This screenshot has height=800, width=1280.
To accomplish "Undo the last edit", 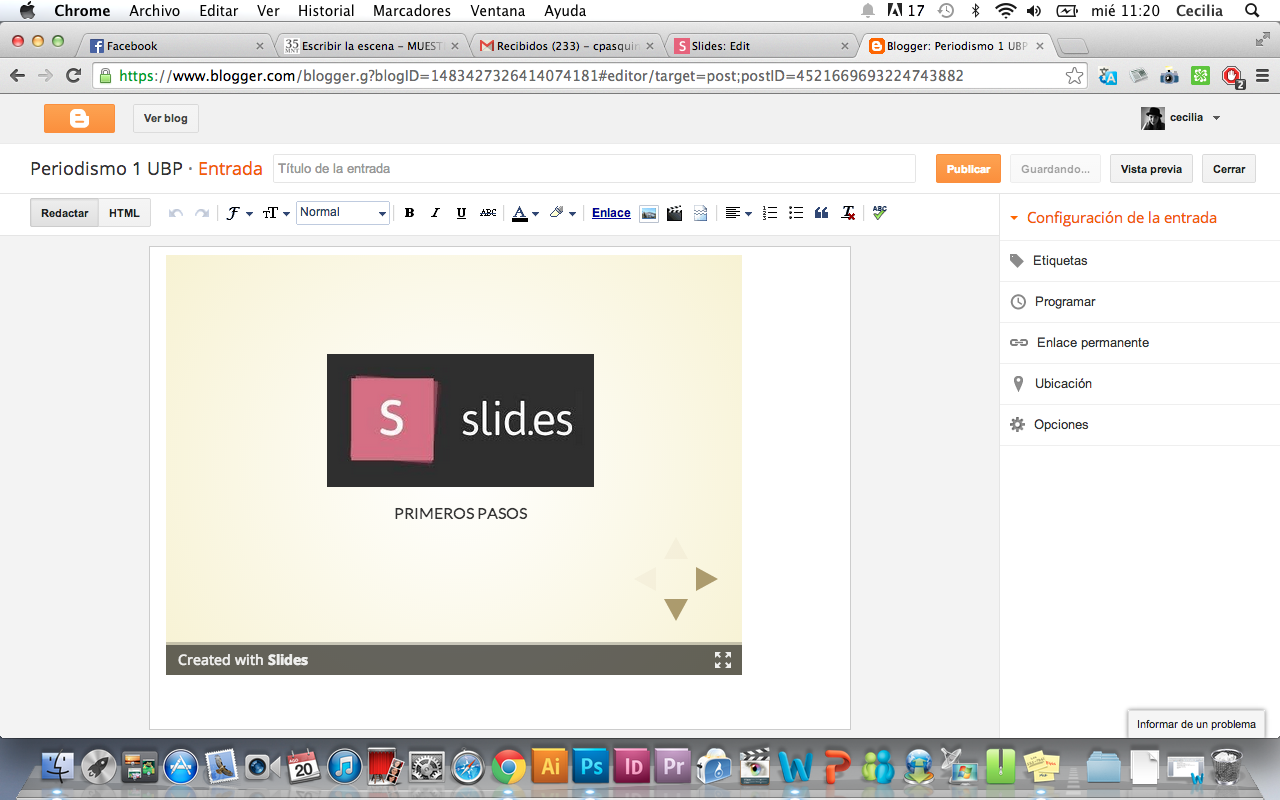I will pyautogui.click(x=176, y=213).
